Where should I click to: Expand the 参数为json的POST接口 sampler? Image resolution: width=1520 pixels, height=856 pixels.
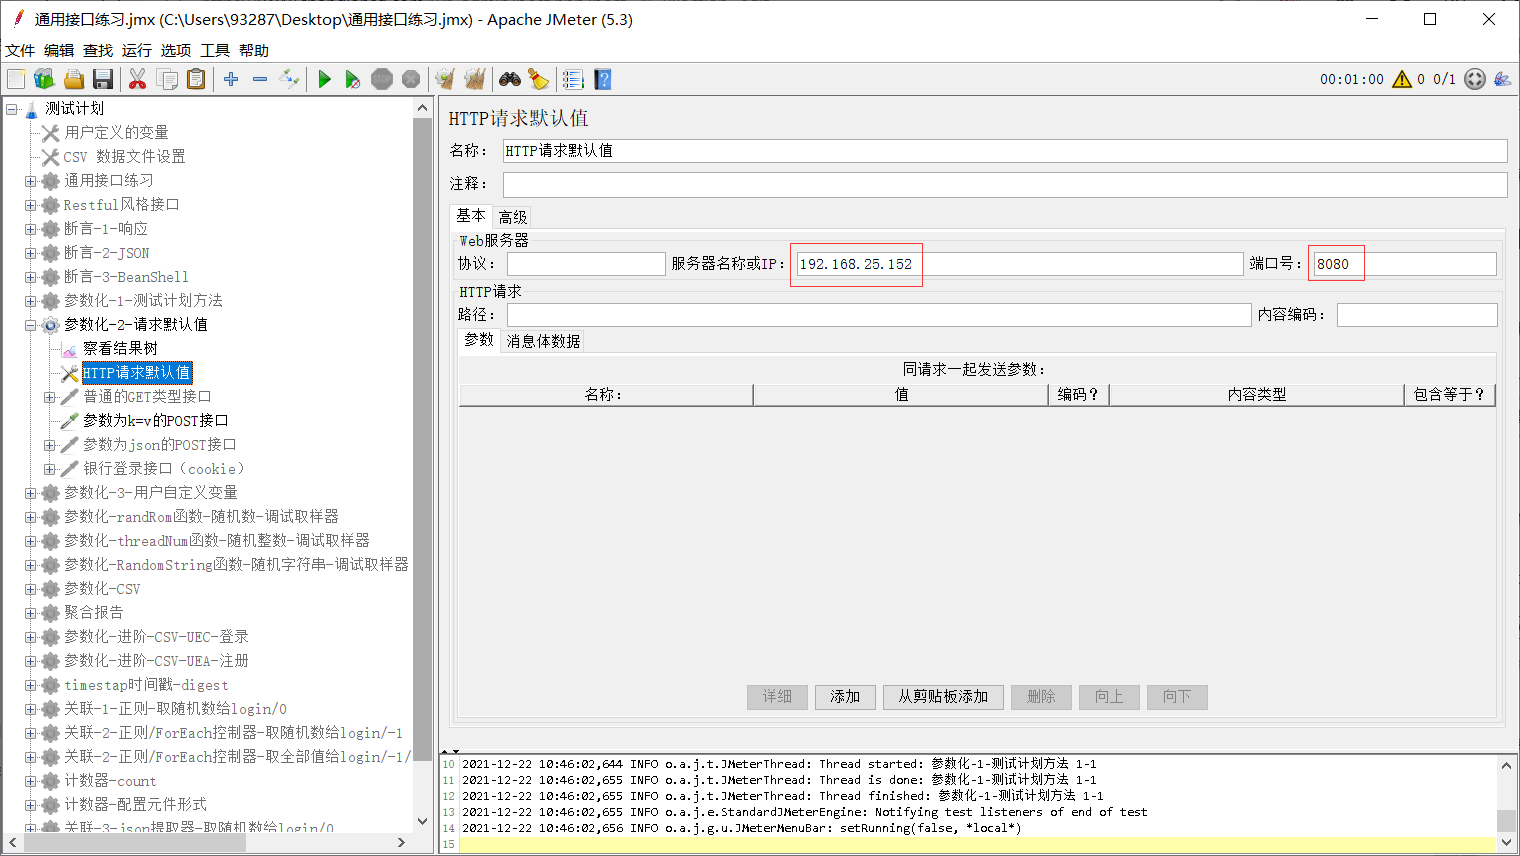[50, 445]
